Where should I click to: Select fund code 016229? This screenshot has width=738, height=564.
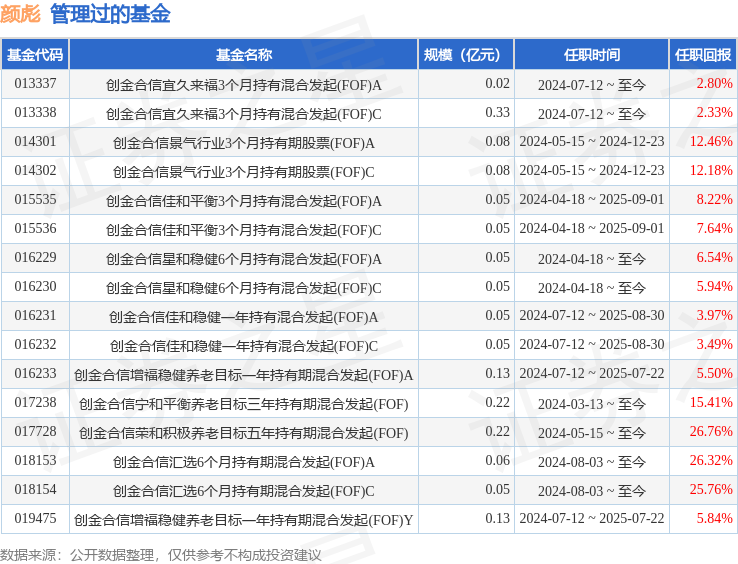[35, 258]
